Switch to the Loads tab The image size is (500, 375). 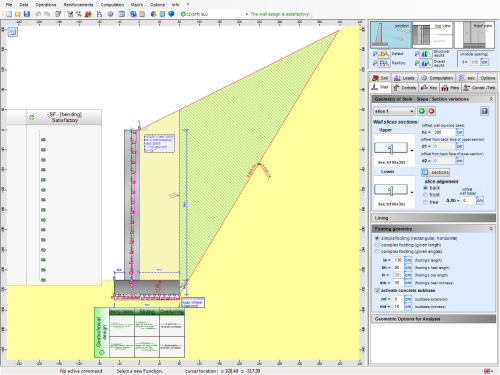[404, 78]
